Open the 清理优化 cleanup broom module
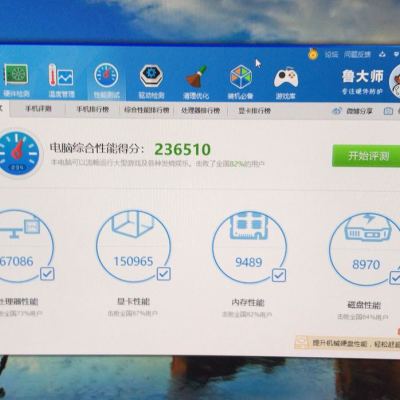 point(196,82)
